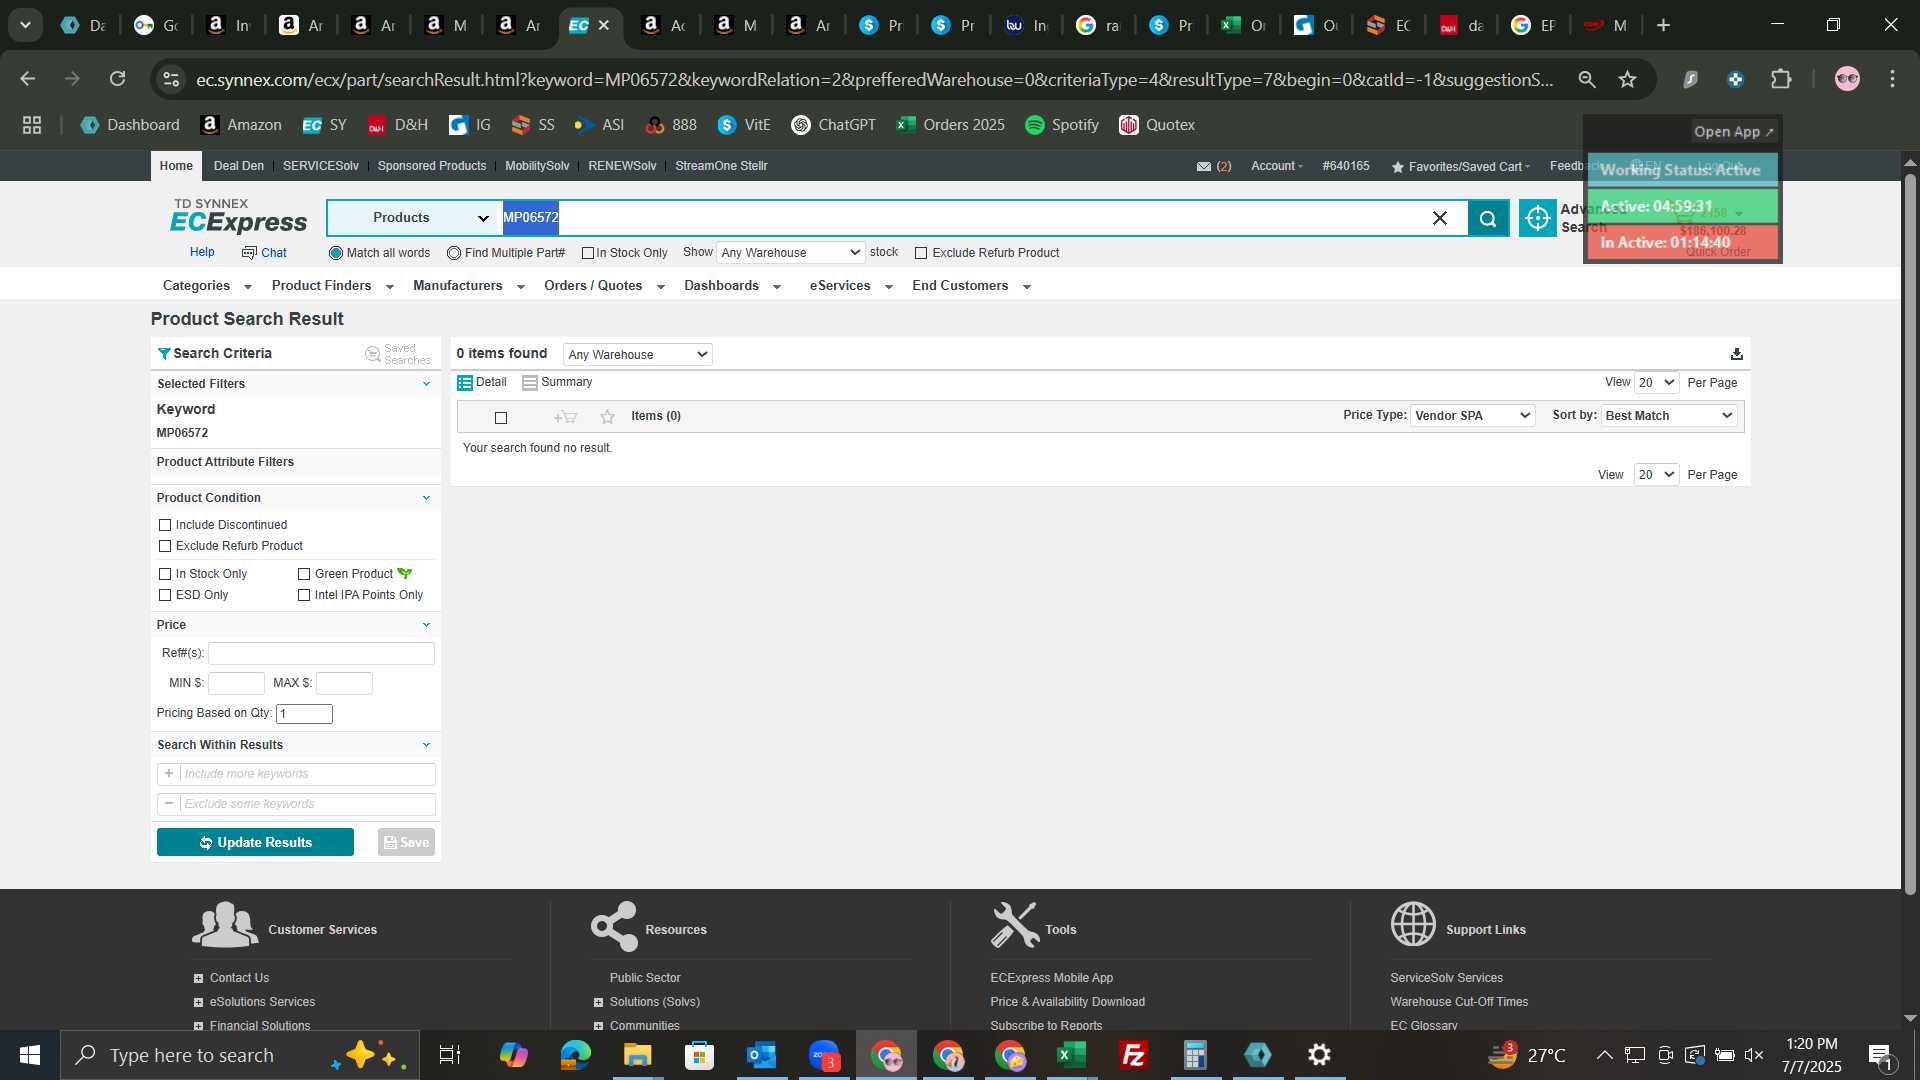The width and height of the screenshot is (1920, 1080).
Task: Open results Any Warehouse dropdown
Action: 638,355
